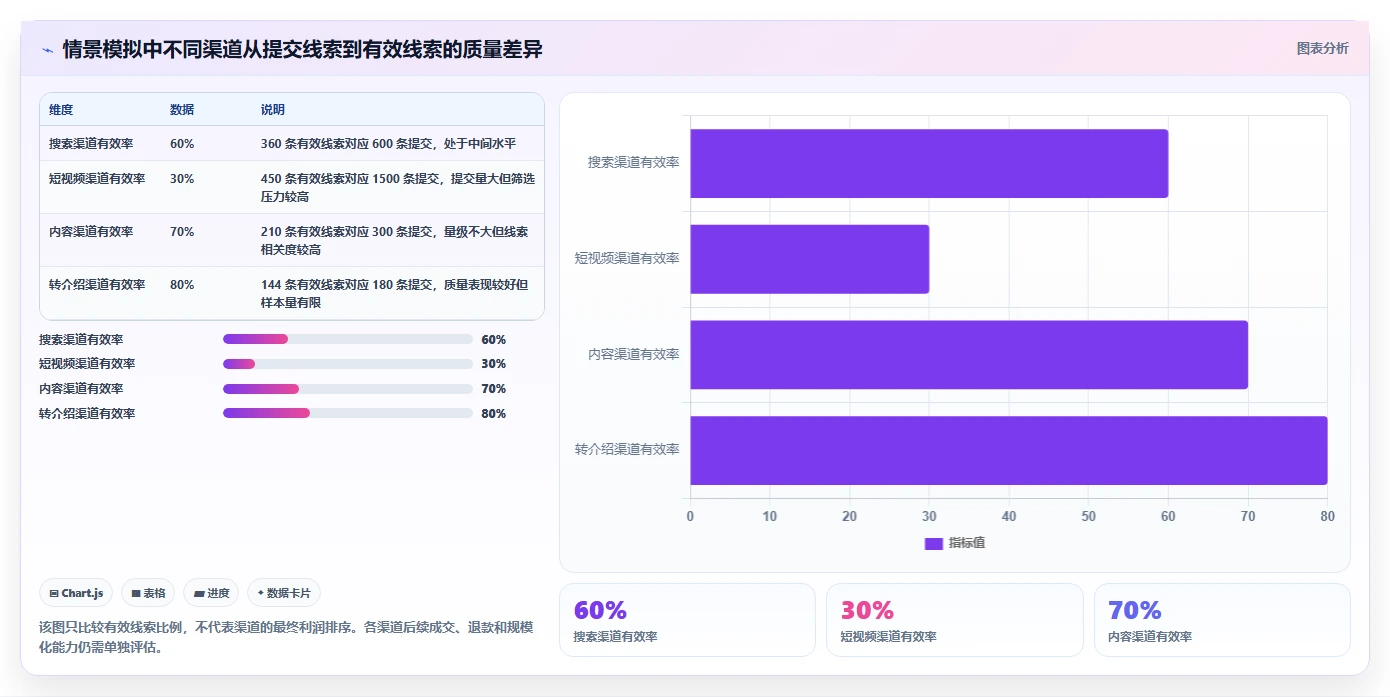Screen dimensions: 1390x697
Task: Click 内容渠道有效率 cell in the table
Action: 91,232
